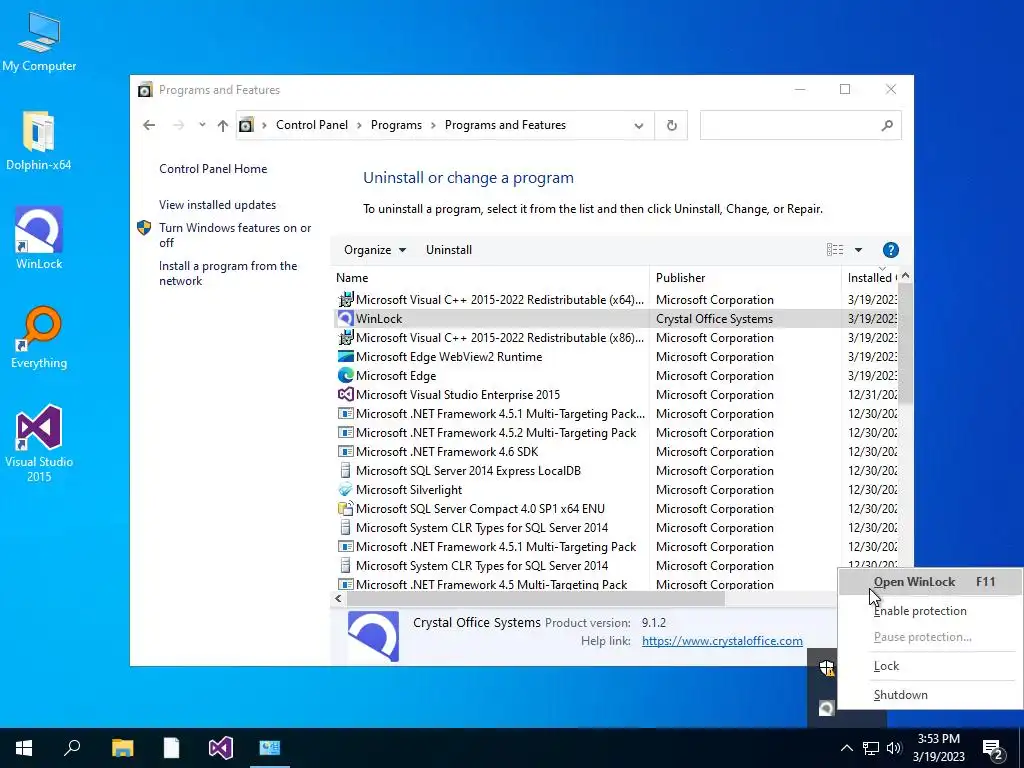Select Microsoft Silverlight row

click(616, 489)
